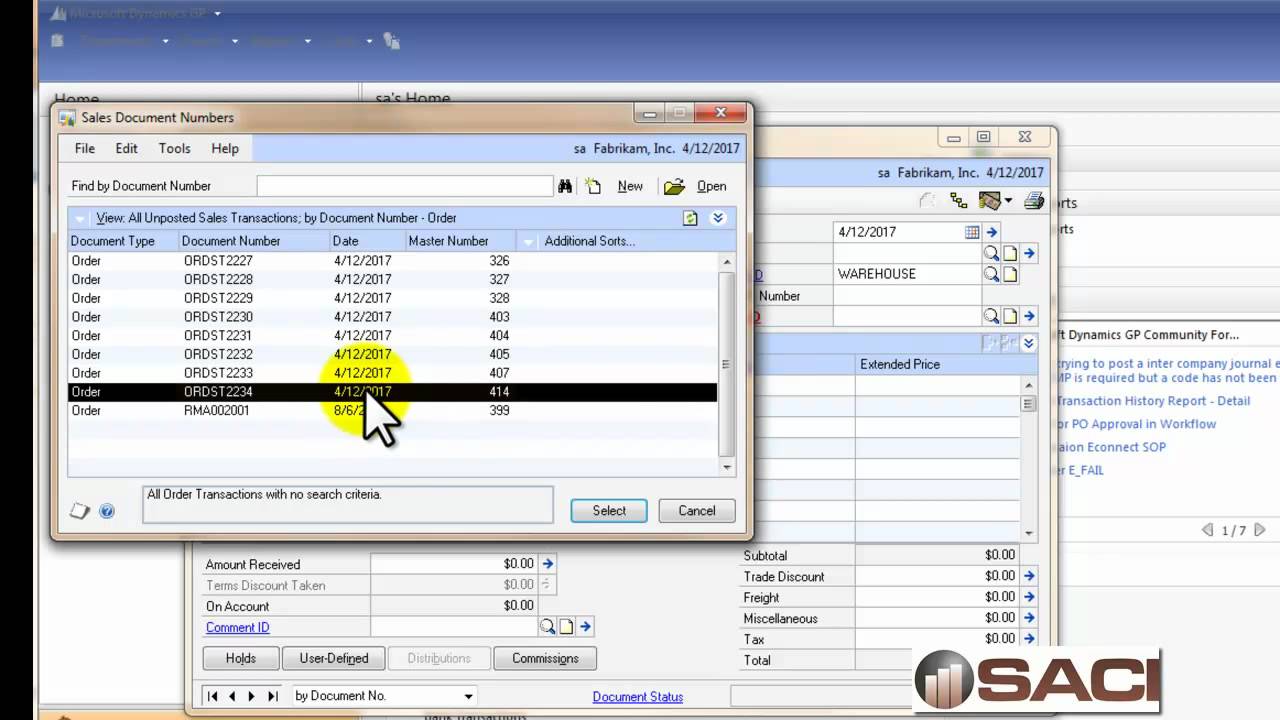The width and height of the screenshot is (1280, 720).
Task: Open the Additional Sorts dropdown arrow
Action: tap(528, 241)
